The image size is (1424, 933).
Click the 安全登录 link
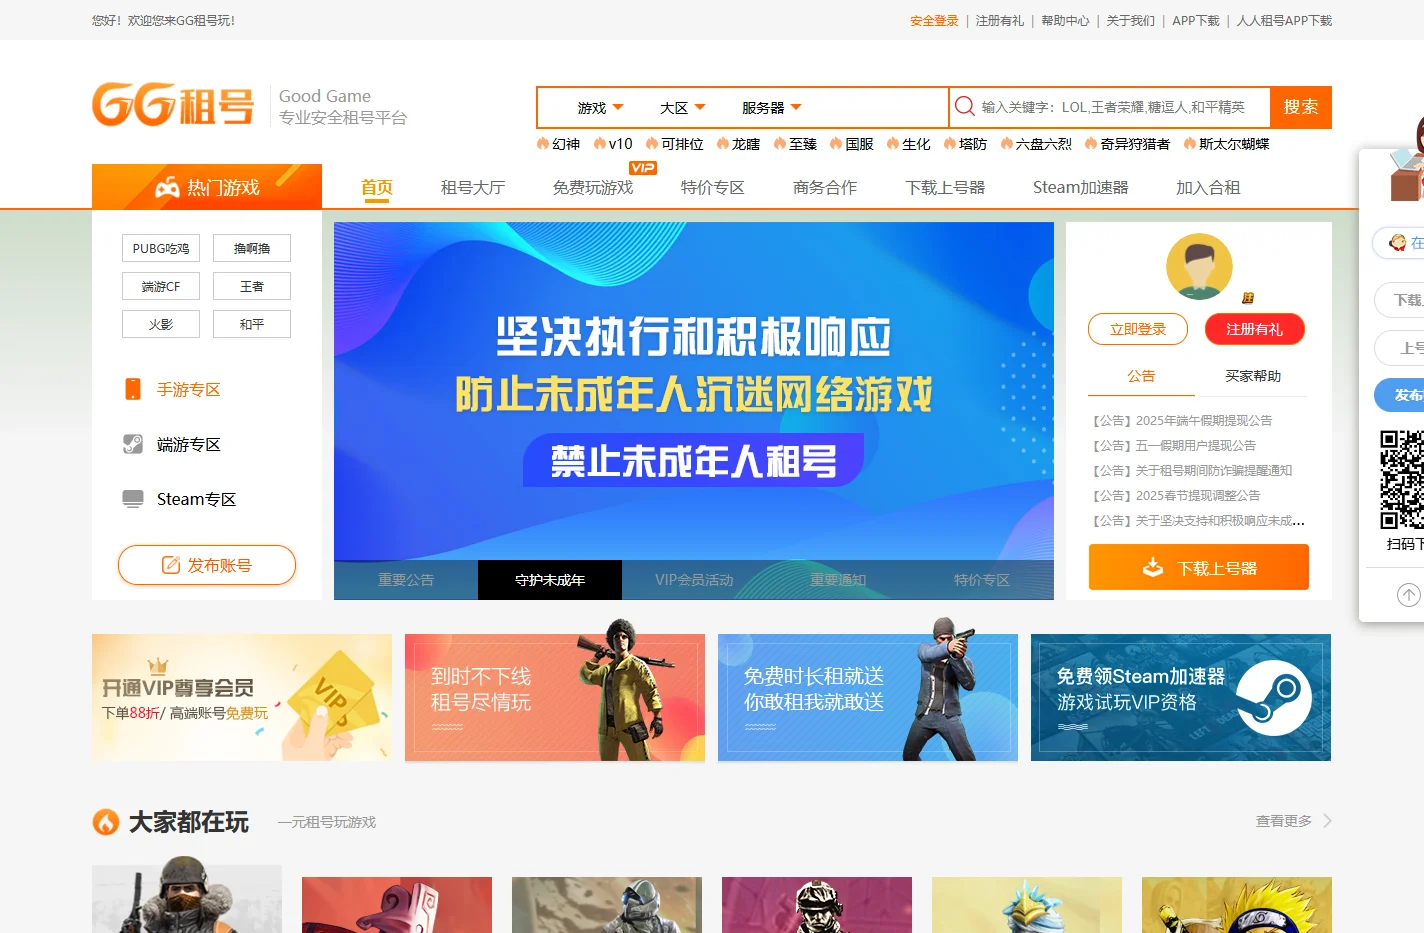934,20
